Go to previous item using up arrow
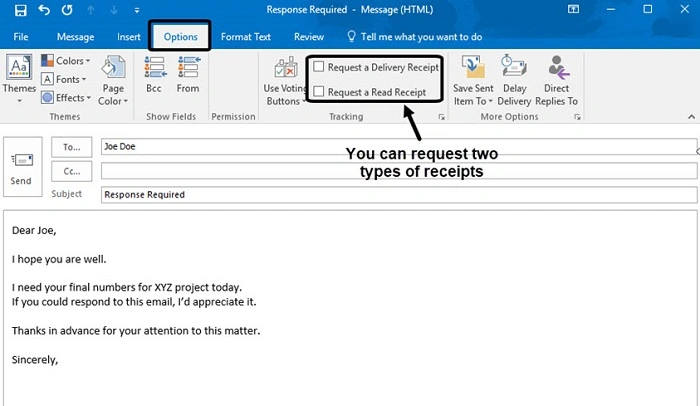Screen dimensions: 700x406 91,10
